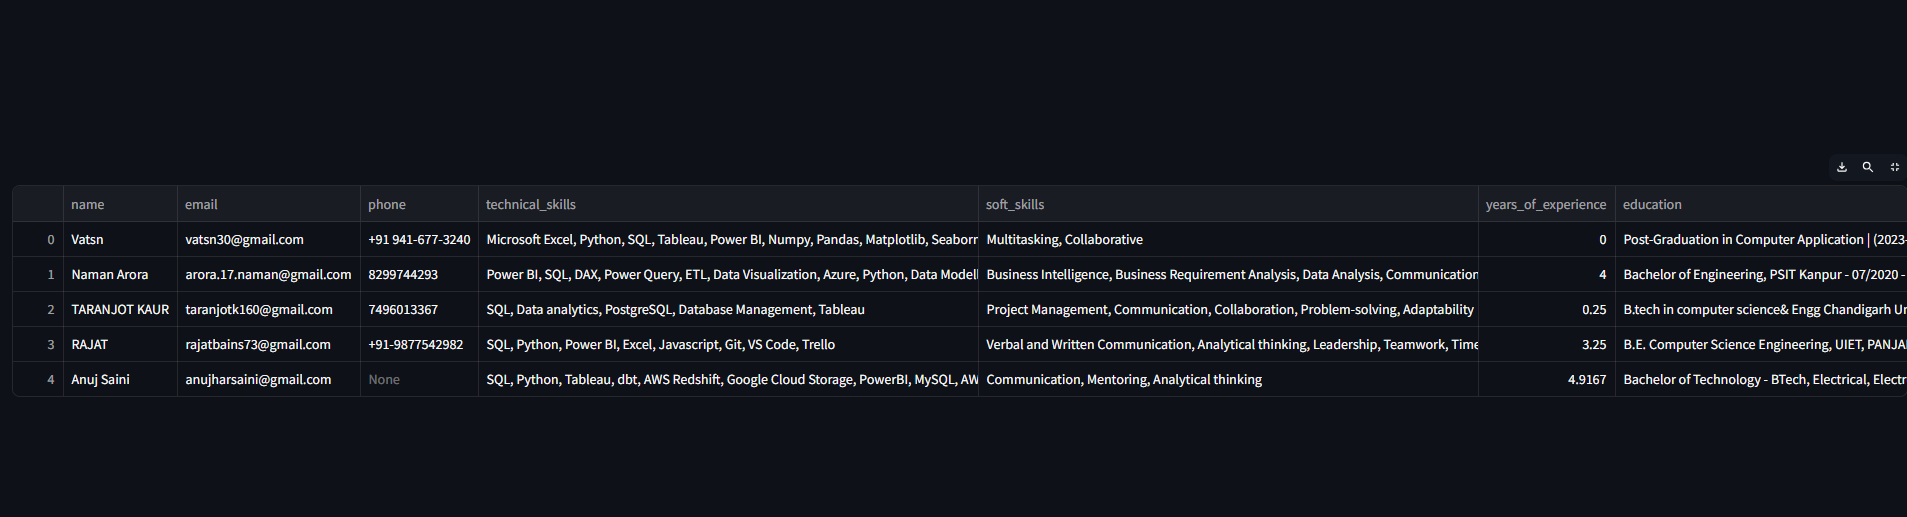Select B.tech in computer science cell
The height and width of the screenshot is (517, 1907).
point(1761,309)
